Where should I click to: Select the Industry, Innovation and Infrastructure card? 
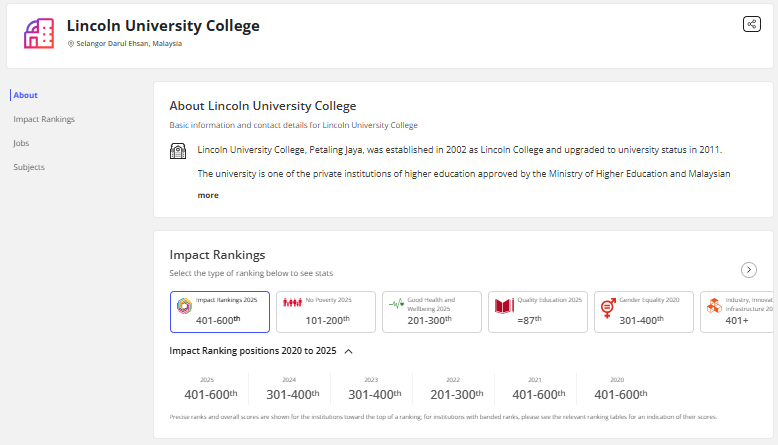737,312
